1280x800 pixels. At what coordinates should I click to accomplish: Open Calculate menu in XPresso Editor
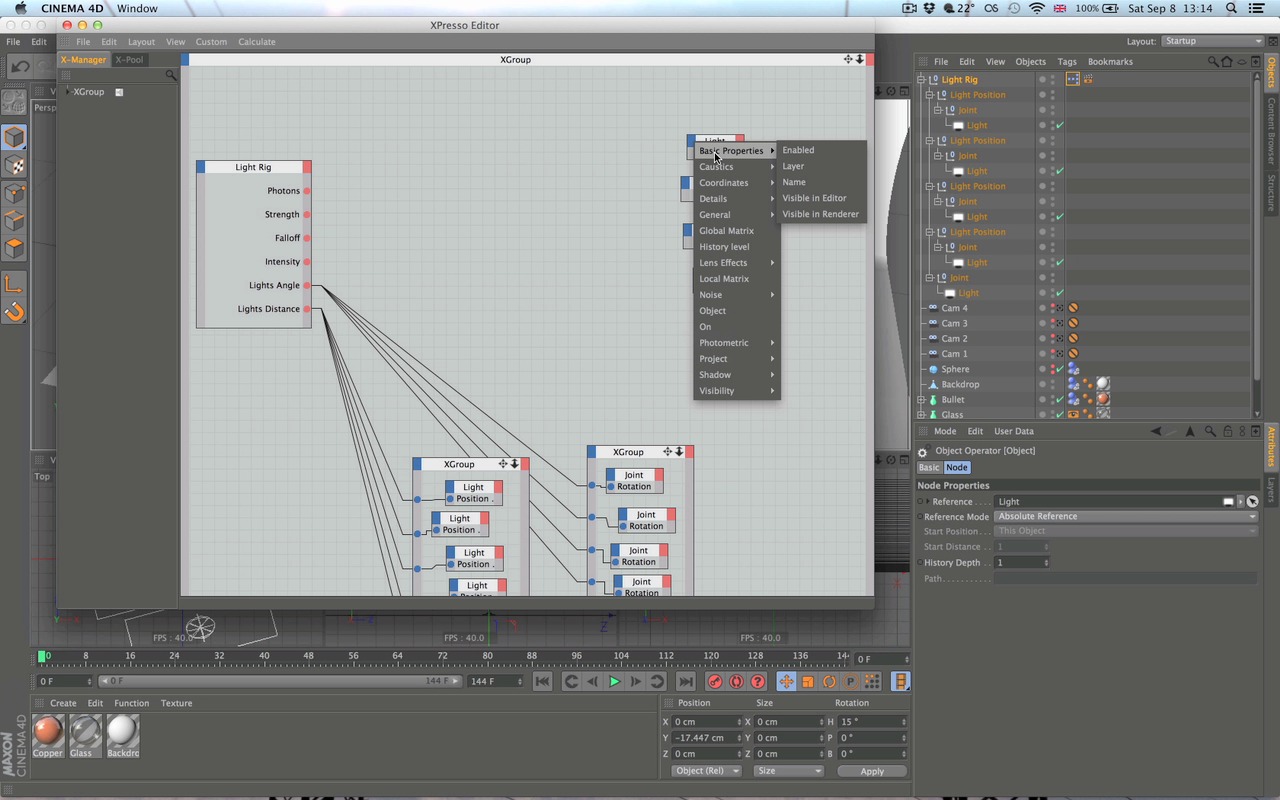tap(256, 42)
